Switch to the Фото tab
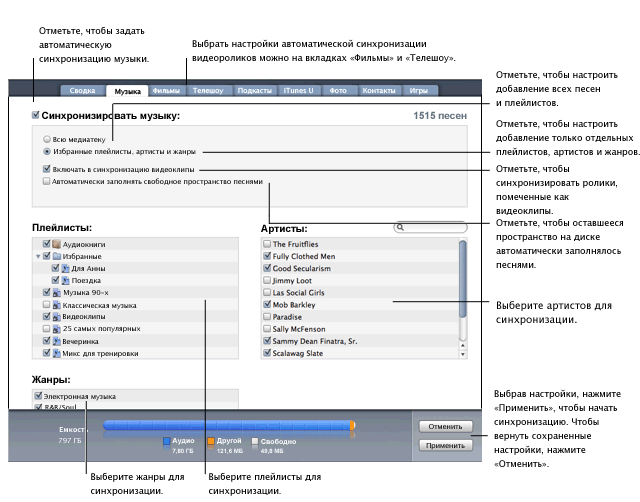This screenshot has height=502, width=640. click(x=338, y=91)
